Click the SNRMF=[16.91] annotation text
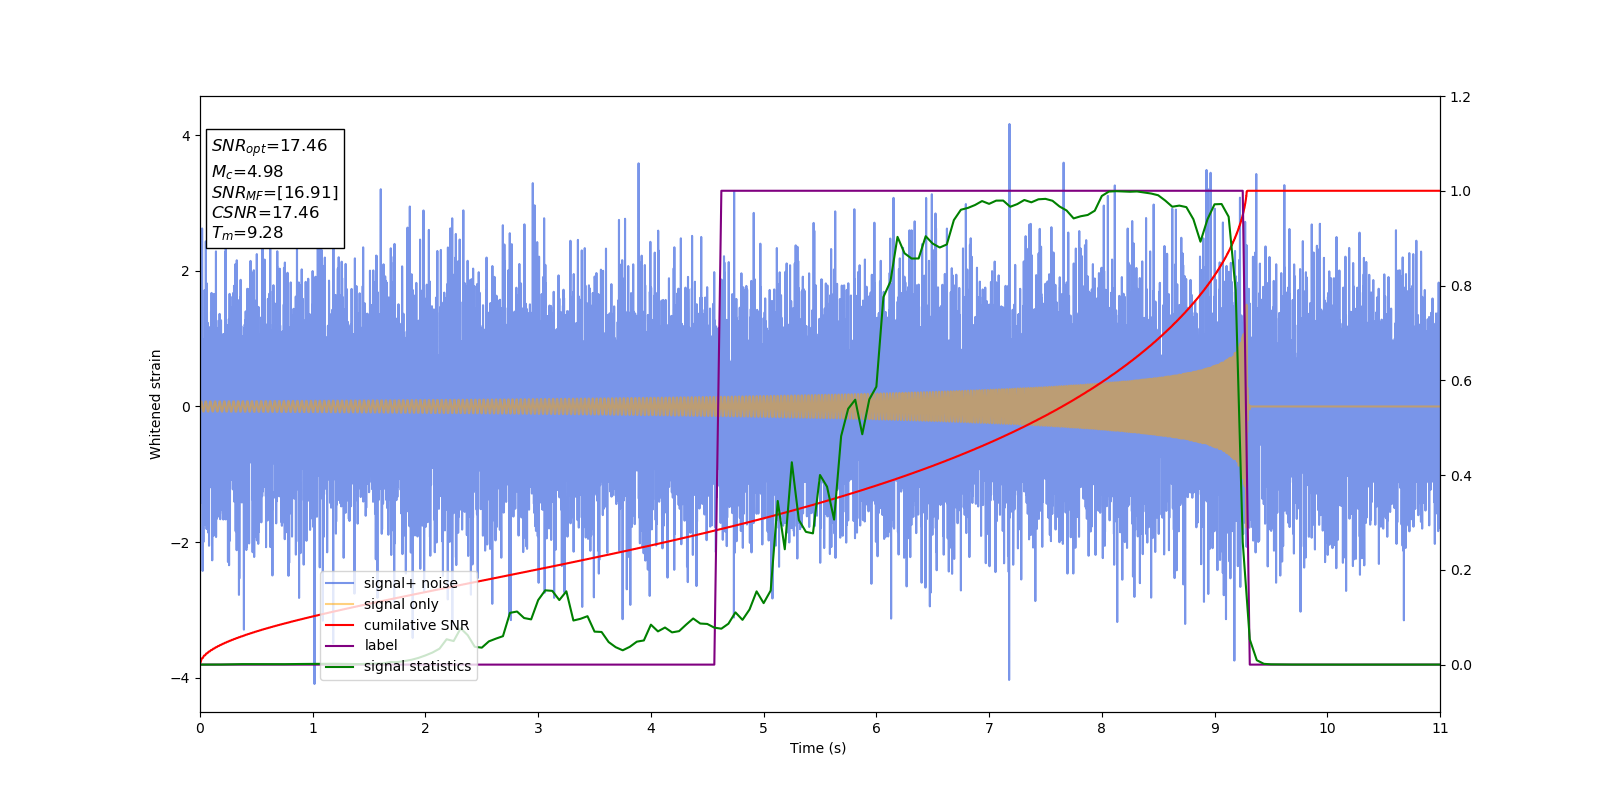Image resolution: width=1600 pixels, height=800 pixels. pyautogui.click(x=275, y=193)
